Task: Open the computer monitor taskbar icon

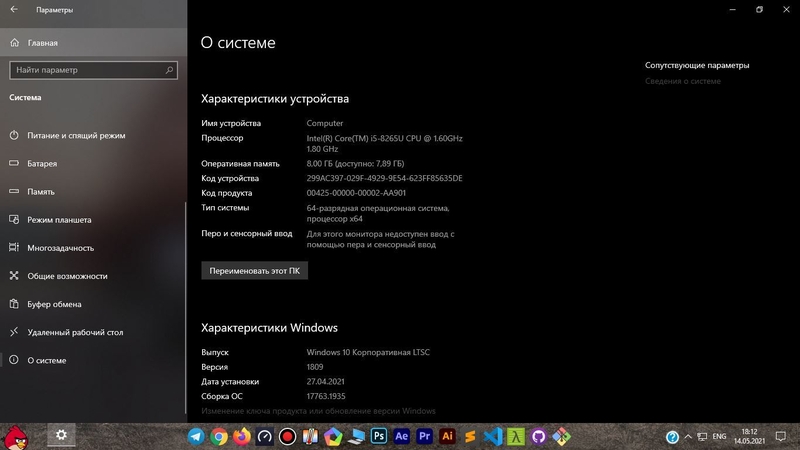Action: [x=356, y=436]
